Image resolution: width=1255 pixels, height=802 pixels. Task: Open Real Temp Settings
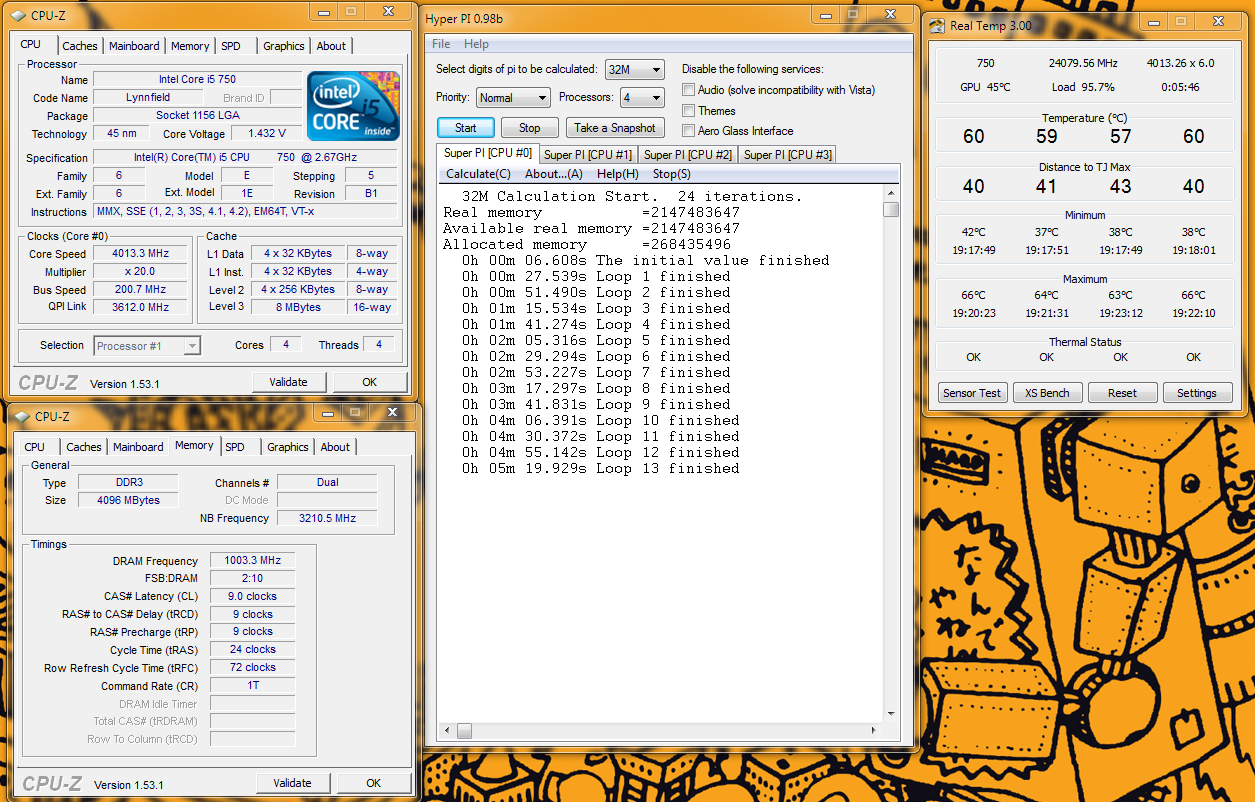(1196, 393)
